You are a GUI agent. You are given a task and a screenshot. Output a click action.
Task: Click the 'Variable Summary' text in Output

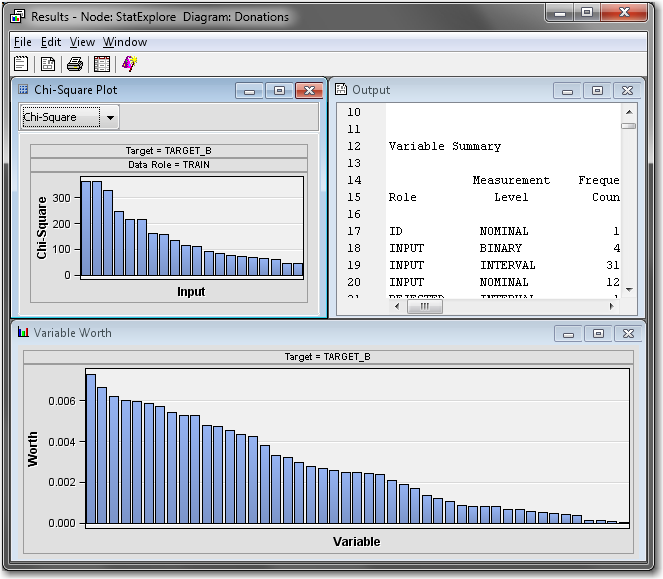444,146
